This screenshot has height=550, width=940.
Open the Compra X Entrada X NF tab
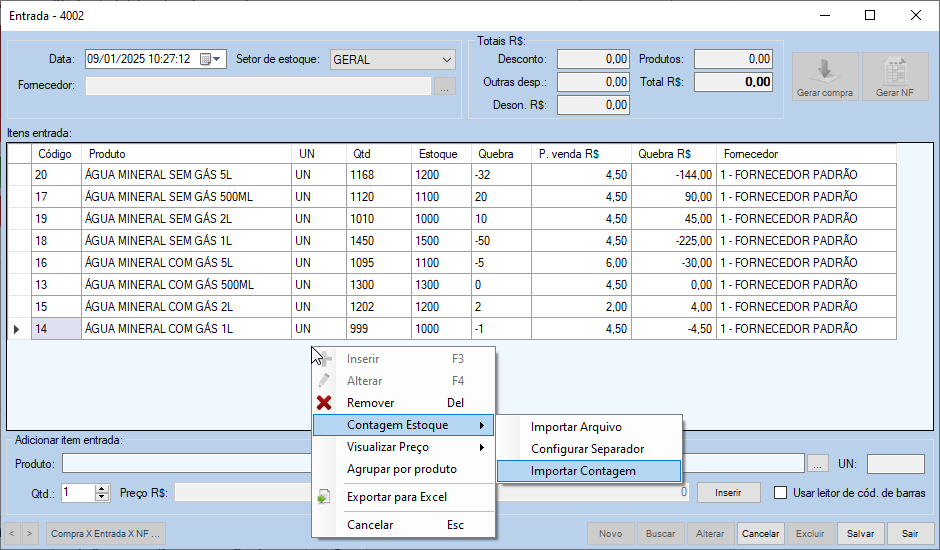pos(105,534)
